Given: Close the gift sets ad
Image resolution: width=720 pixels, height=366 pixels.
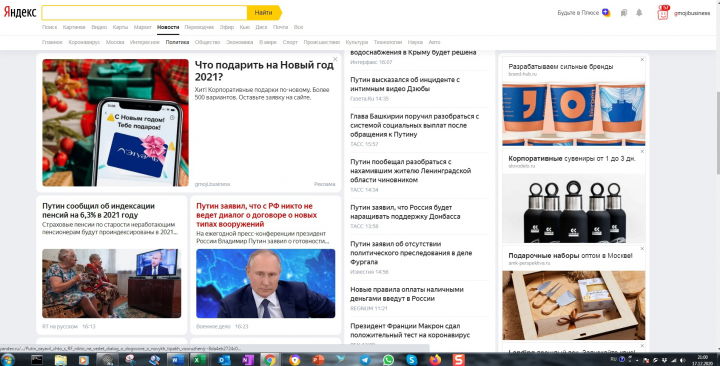Looking at the screenshot, I should (x=642, y=249).
